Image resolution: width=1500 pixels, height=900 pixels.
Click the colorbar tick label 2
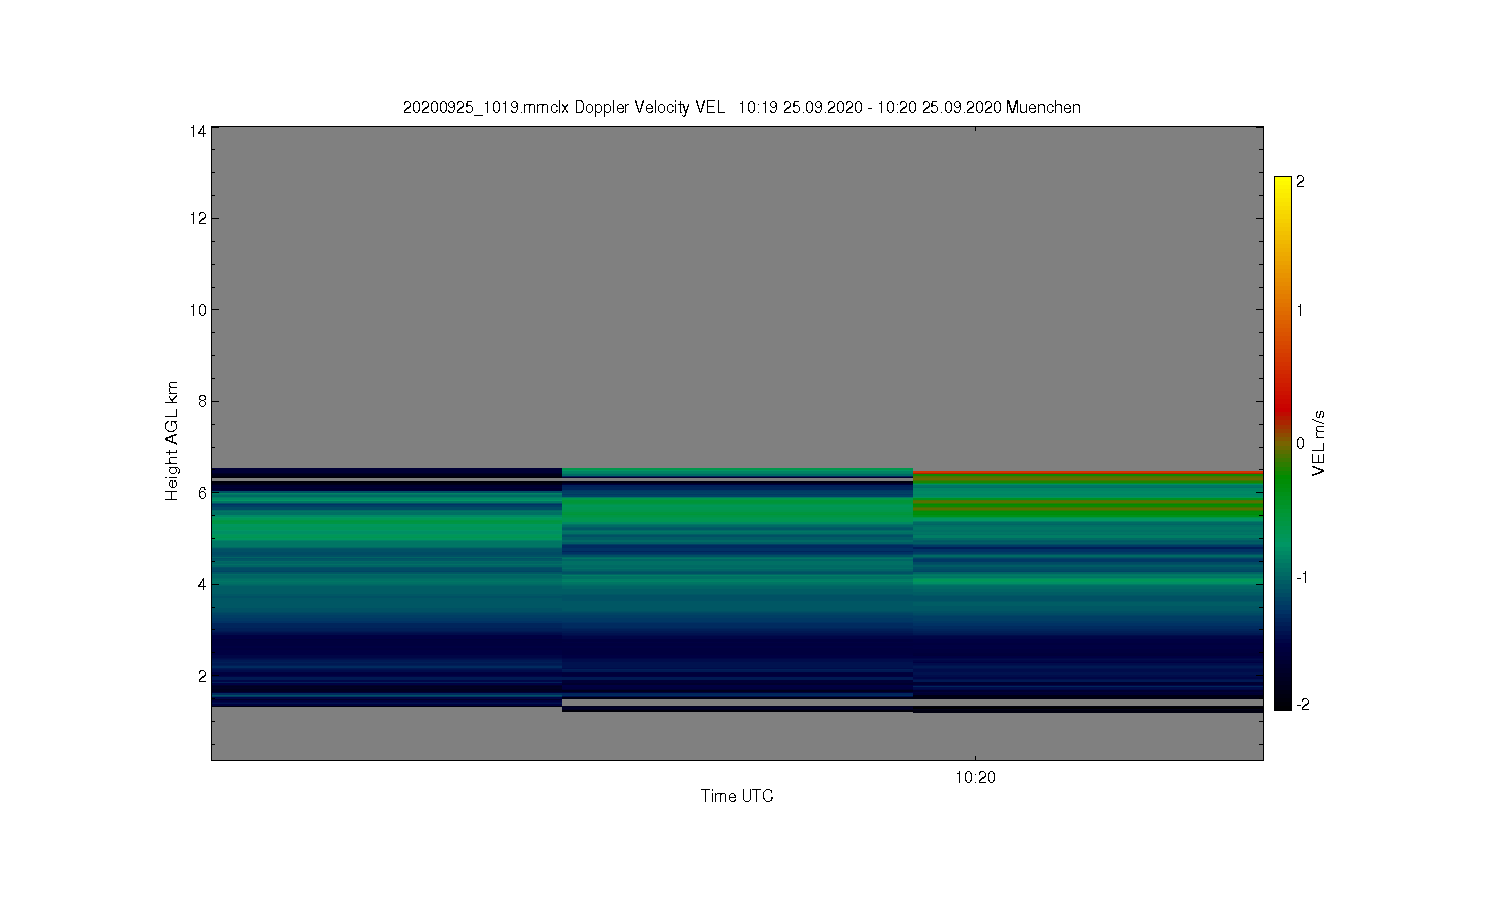point(1300,182)
